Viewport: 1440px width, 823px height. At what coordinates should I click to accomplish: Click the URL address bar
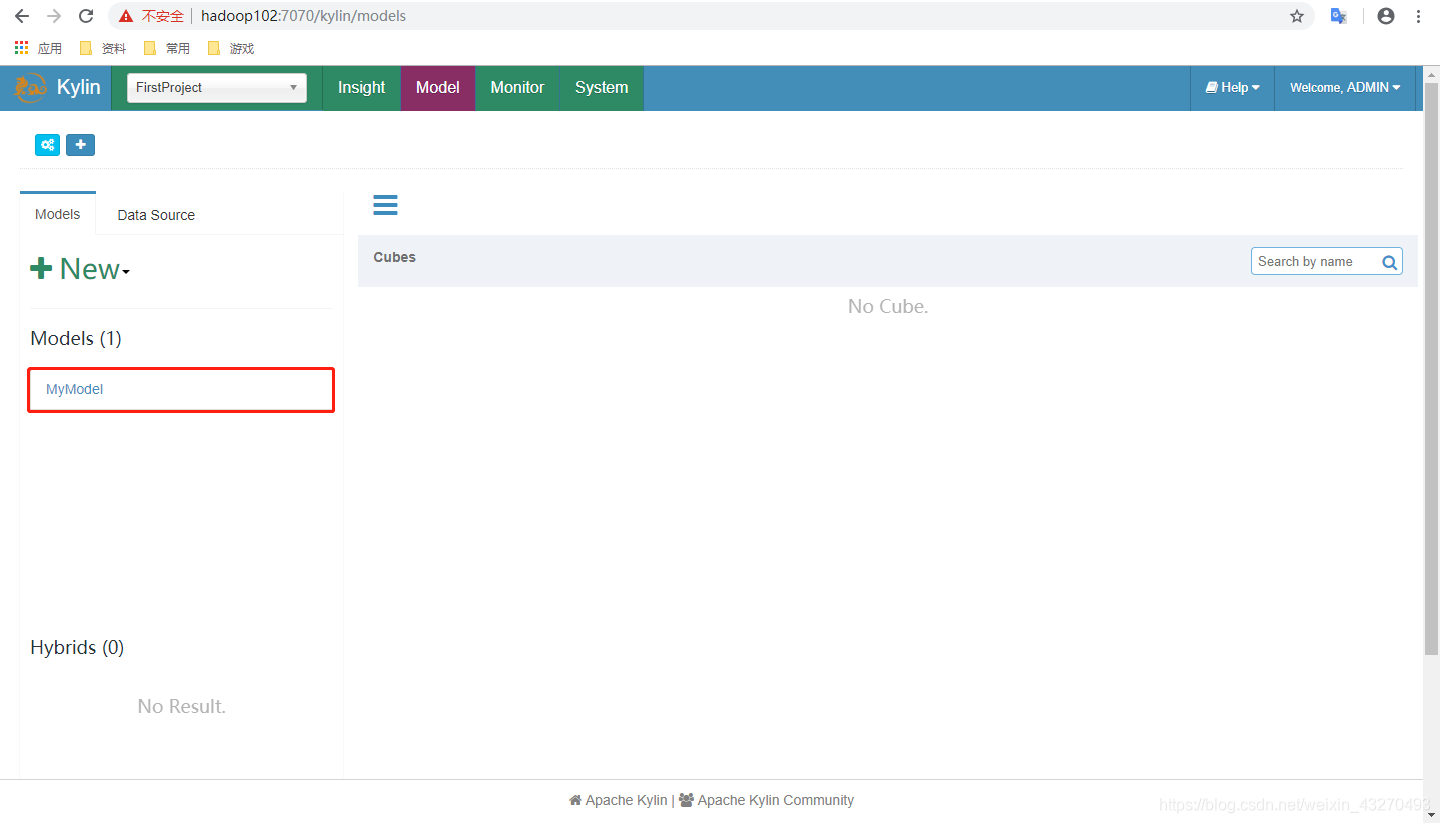pos(710,16)
